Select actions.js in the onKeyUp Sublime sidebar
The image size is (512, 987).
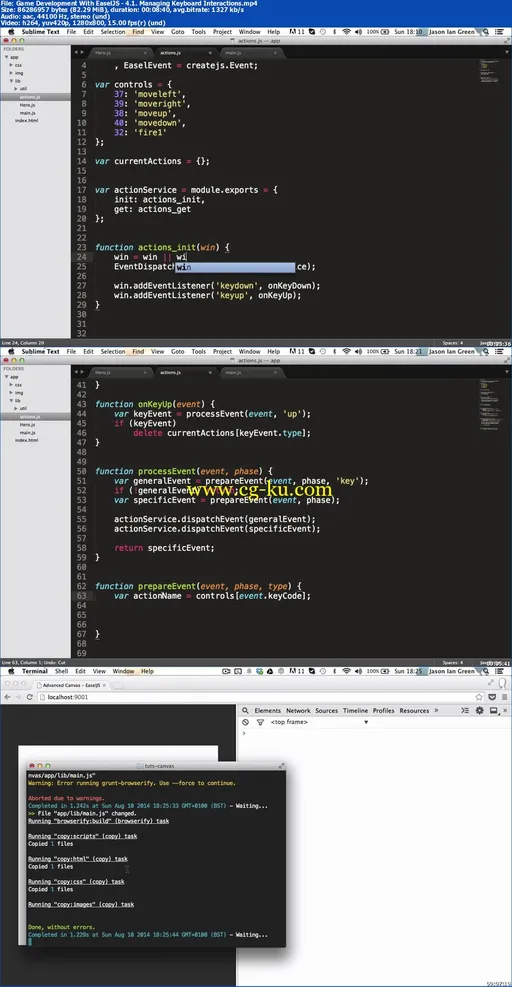30,417
